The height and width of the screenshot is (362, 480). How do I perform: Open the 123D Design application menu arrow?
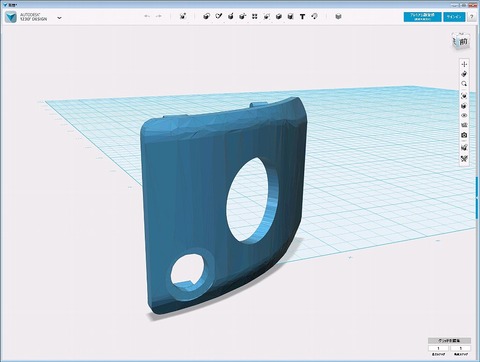(59, 18)
